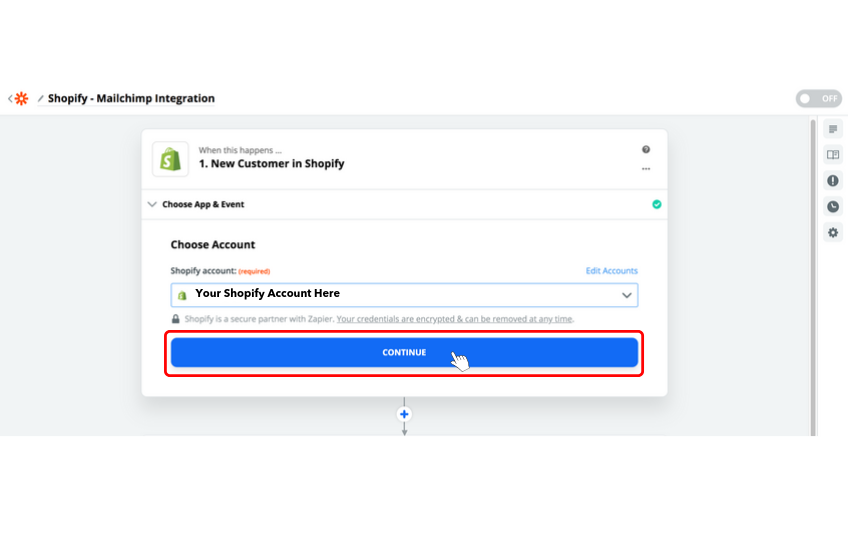Click the 'Choose Account' heading

click(212, 244)
